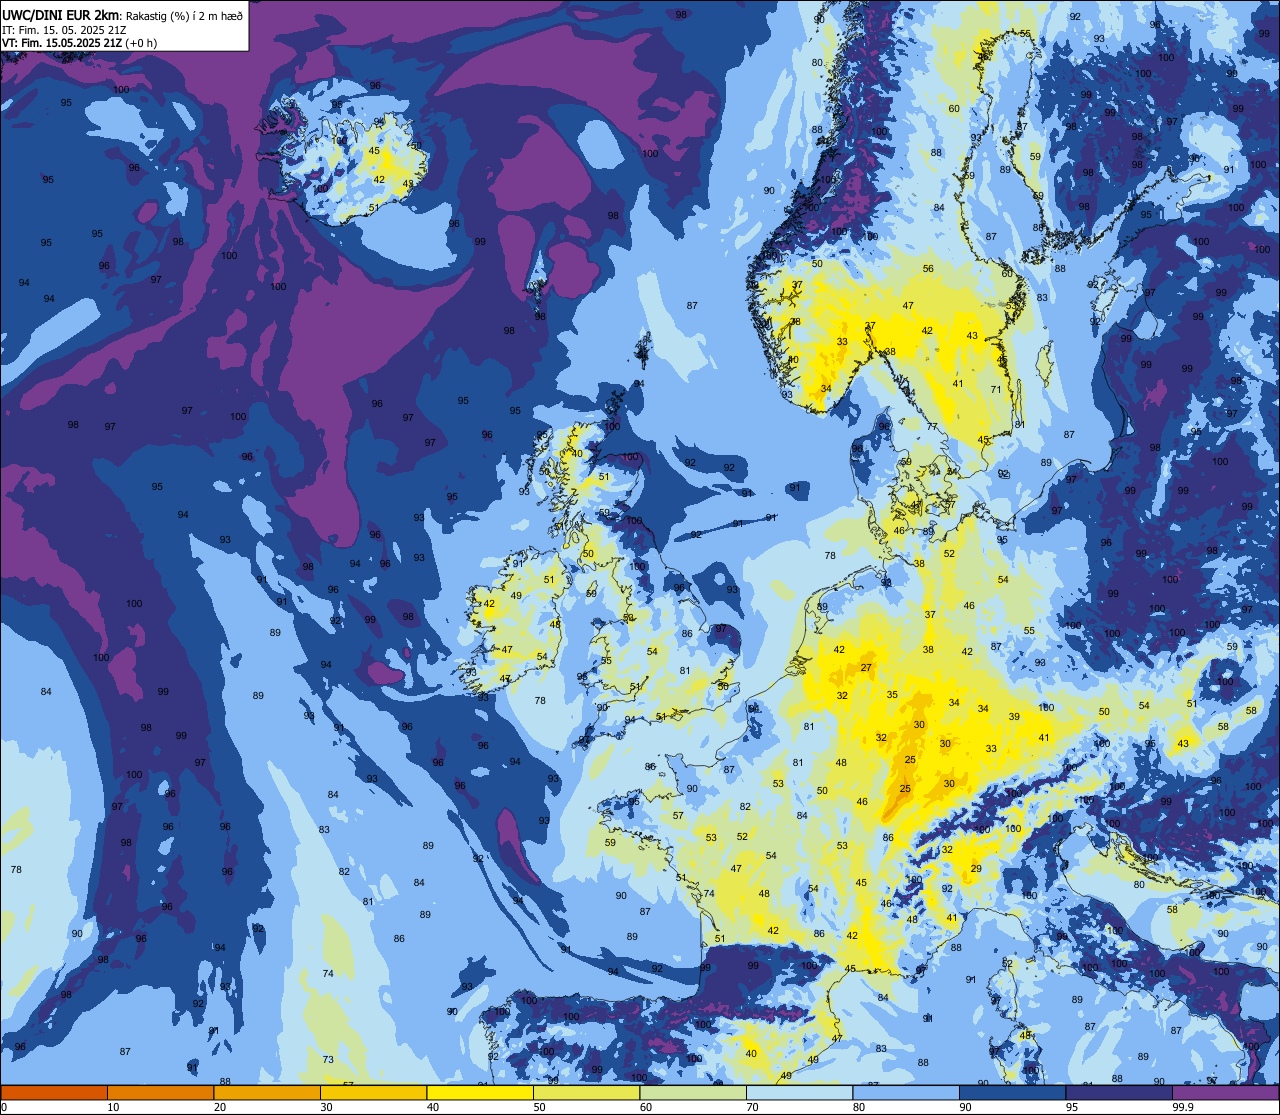Click the legend tick label 40 on colorbar
Viewport: 1280px width, 1115px height.
pyautogui.click(x=432, y=1107)
